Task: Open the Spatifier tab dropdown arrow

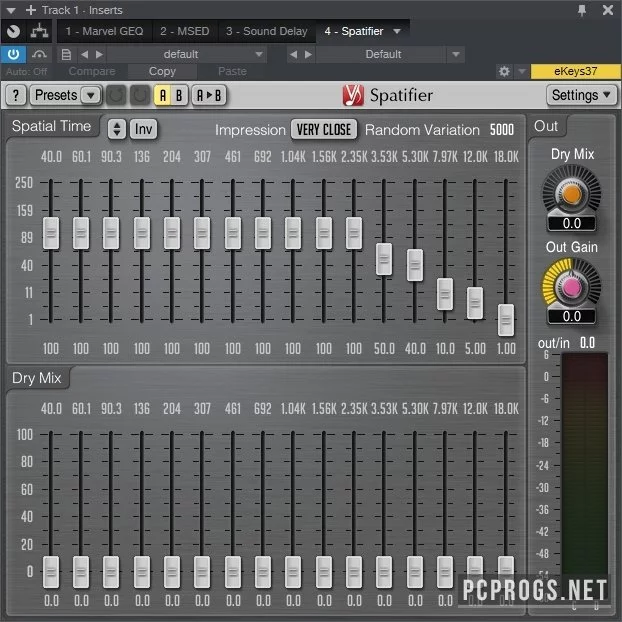Action: [x=397, y=31]
